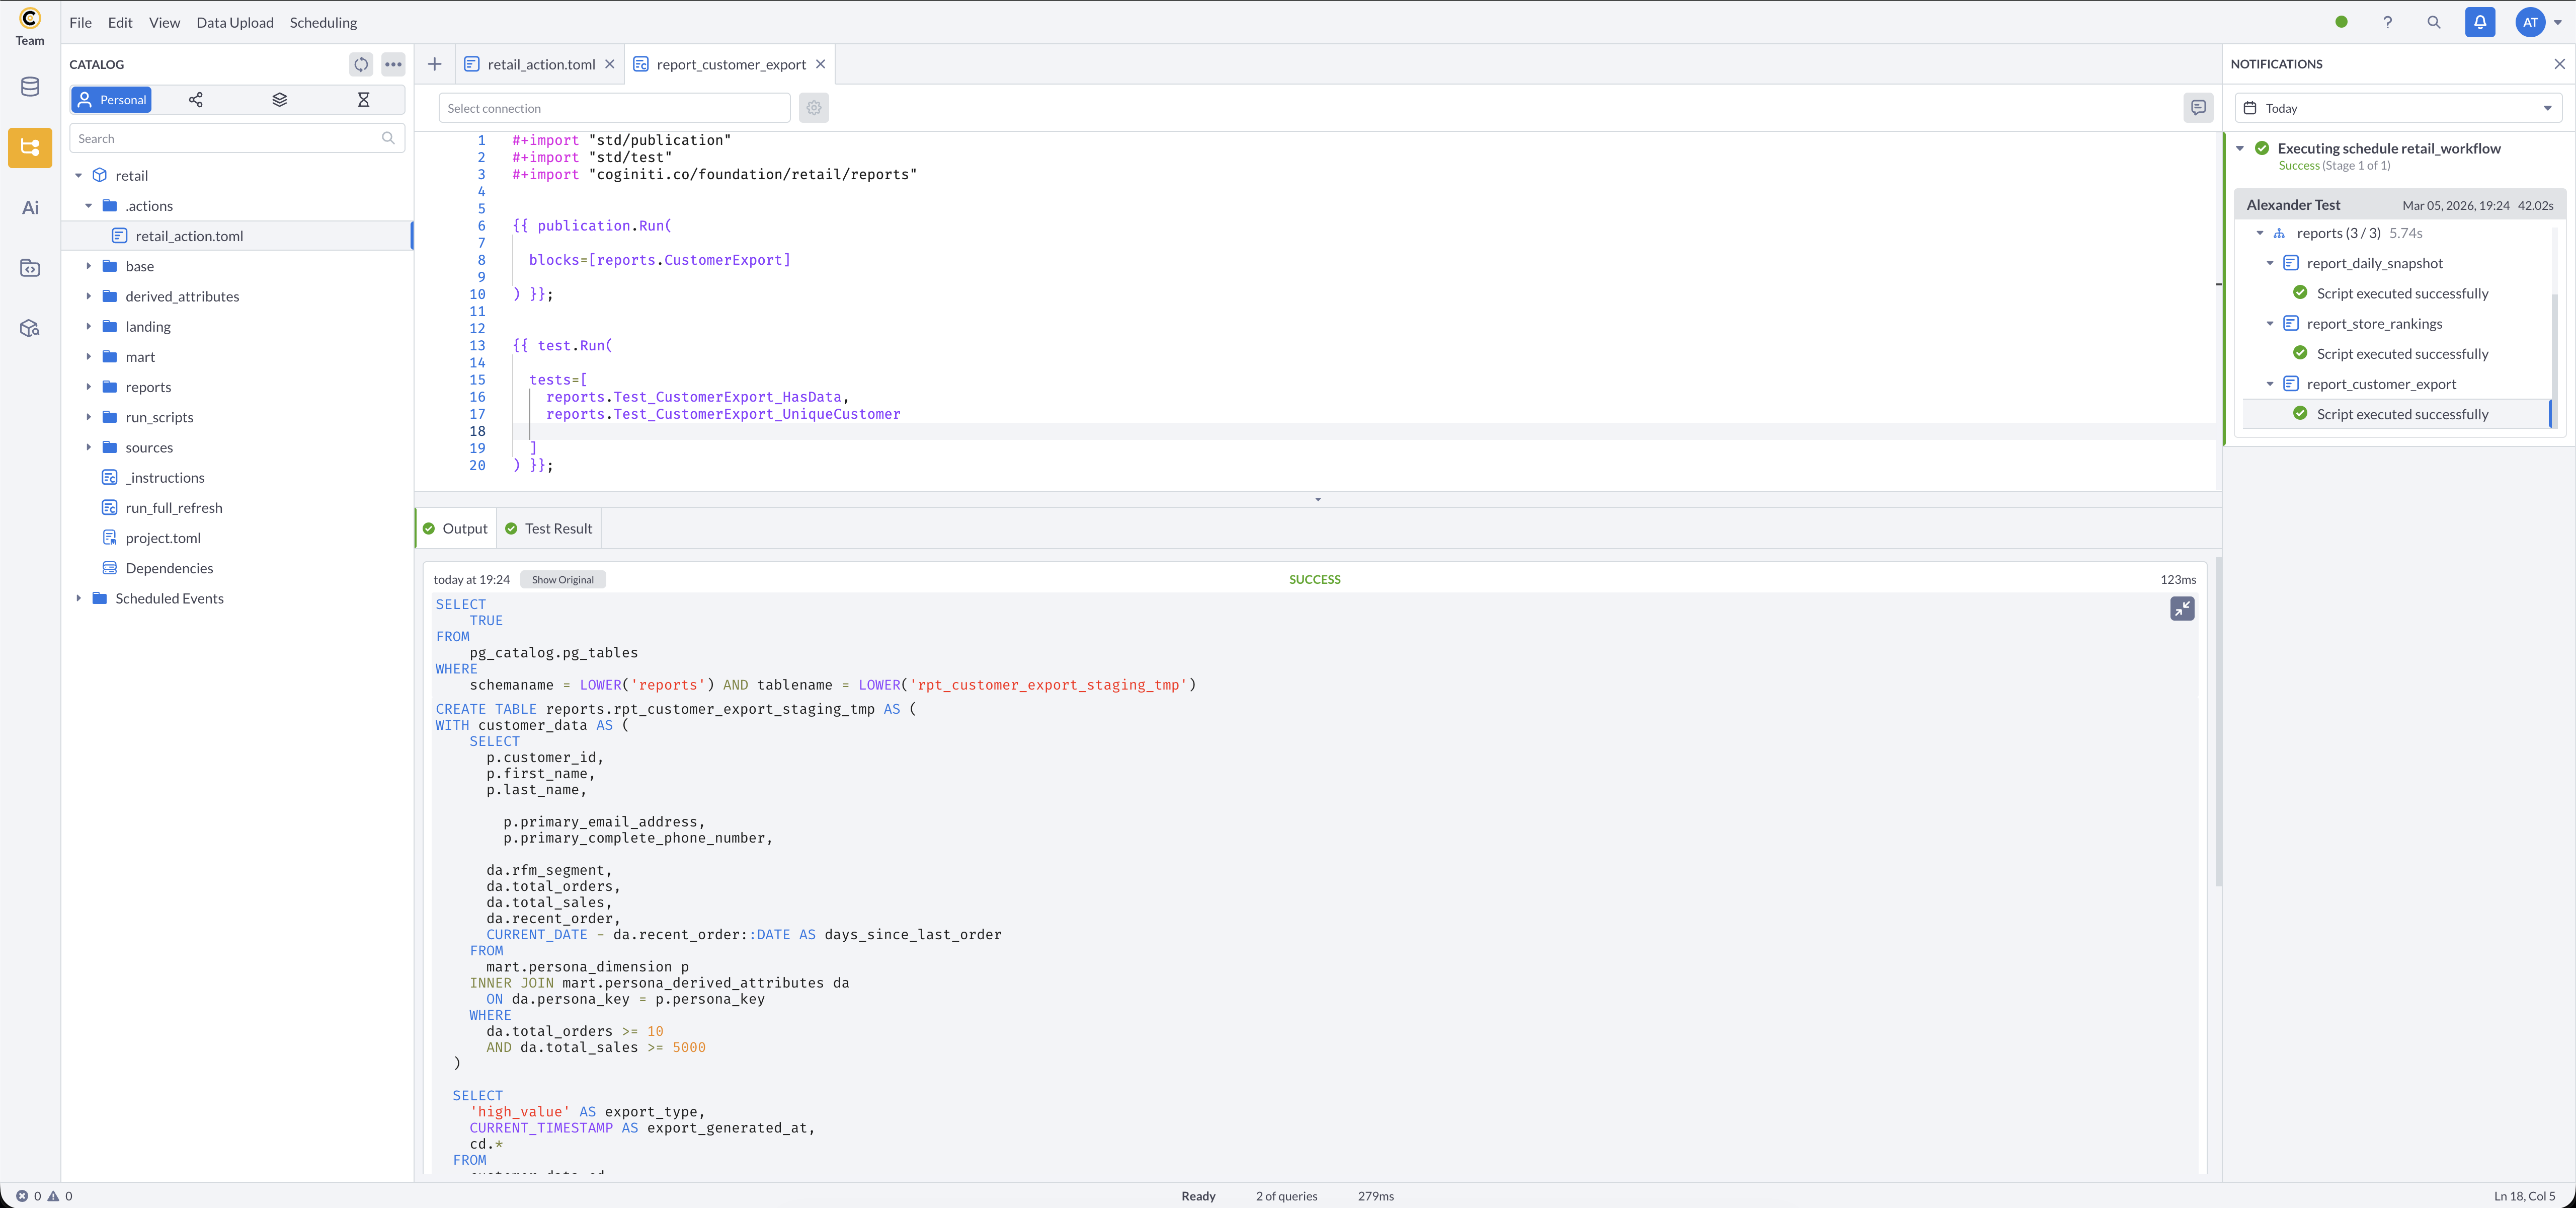Viewport: 2576px width, 1208px height.
Task: Open catalog more options ellipsis menu
Action: [x=394, y=64]
